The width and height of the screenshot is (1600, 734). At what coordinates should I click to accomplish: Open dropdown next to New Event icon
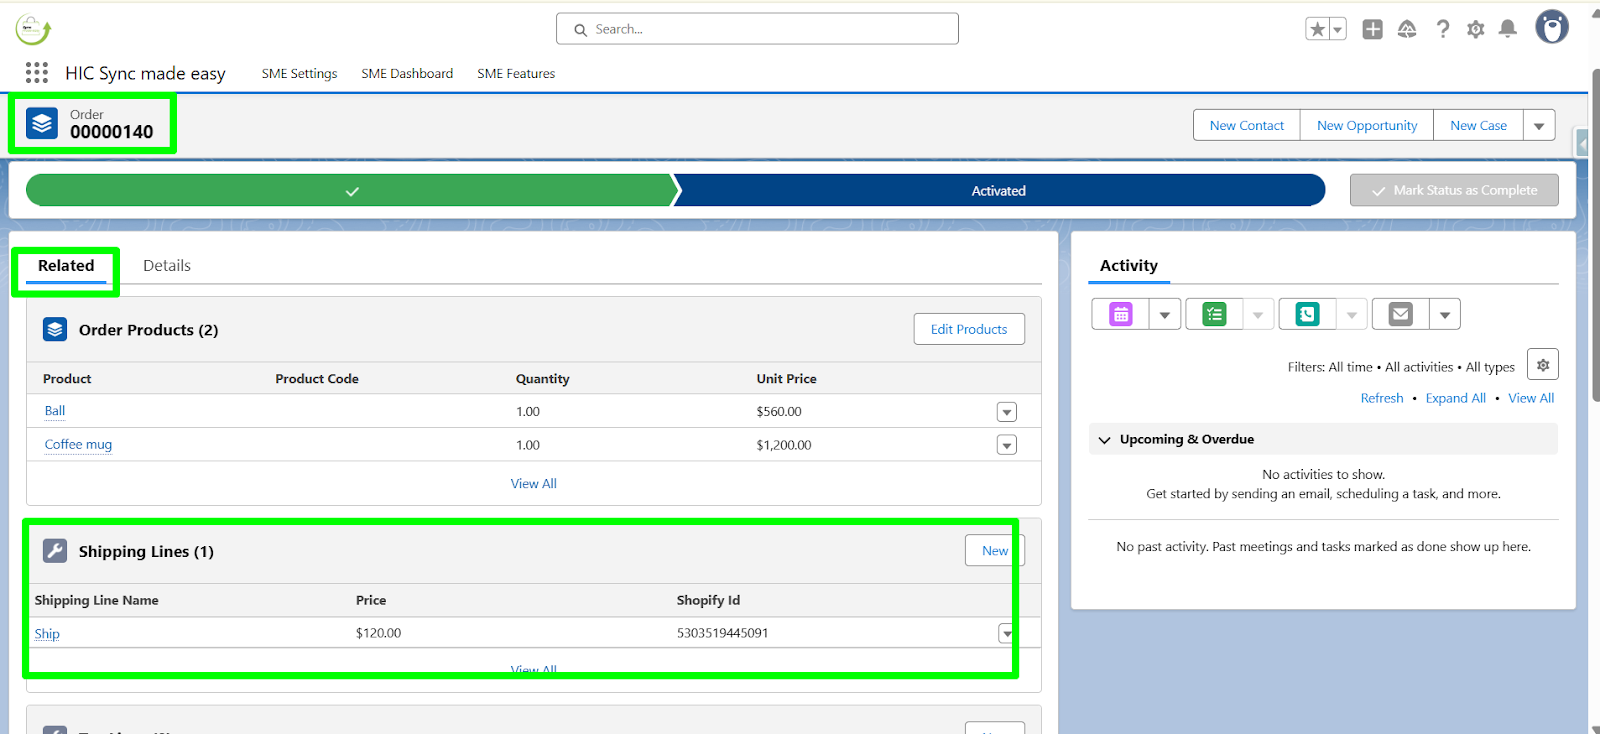(1164, 315)
